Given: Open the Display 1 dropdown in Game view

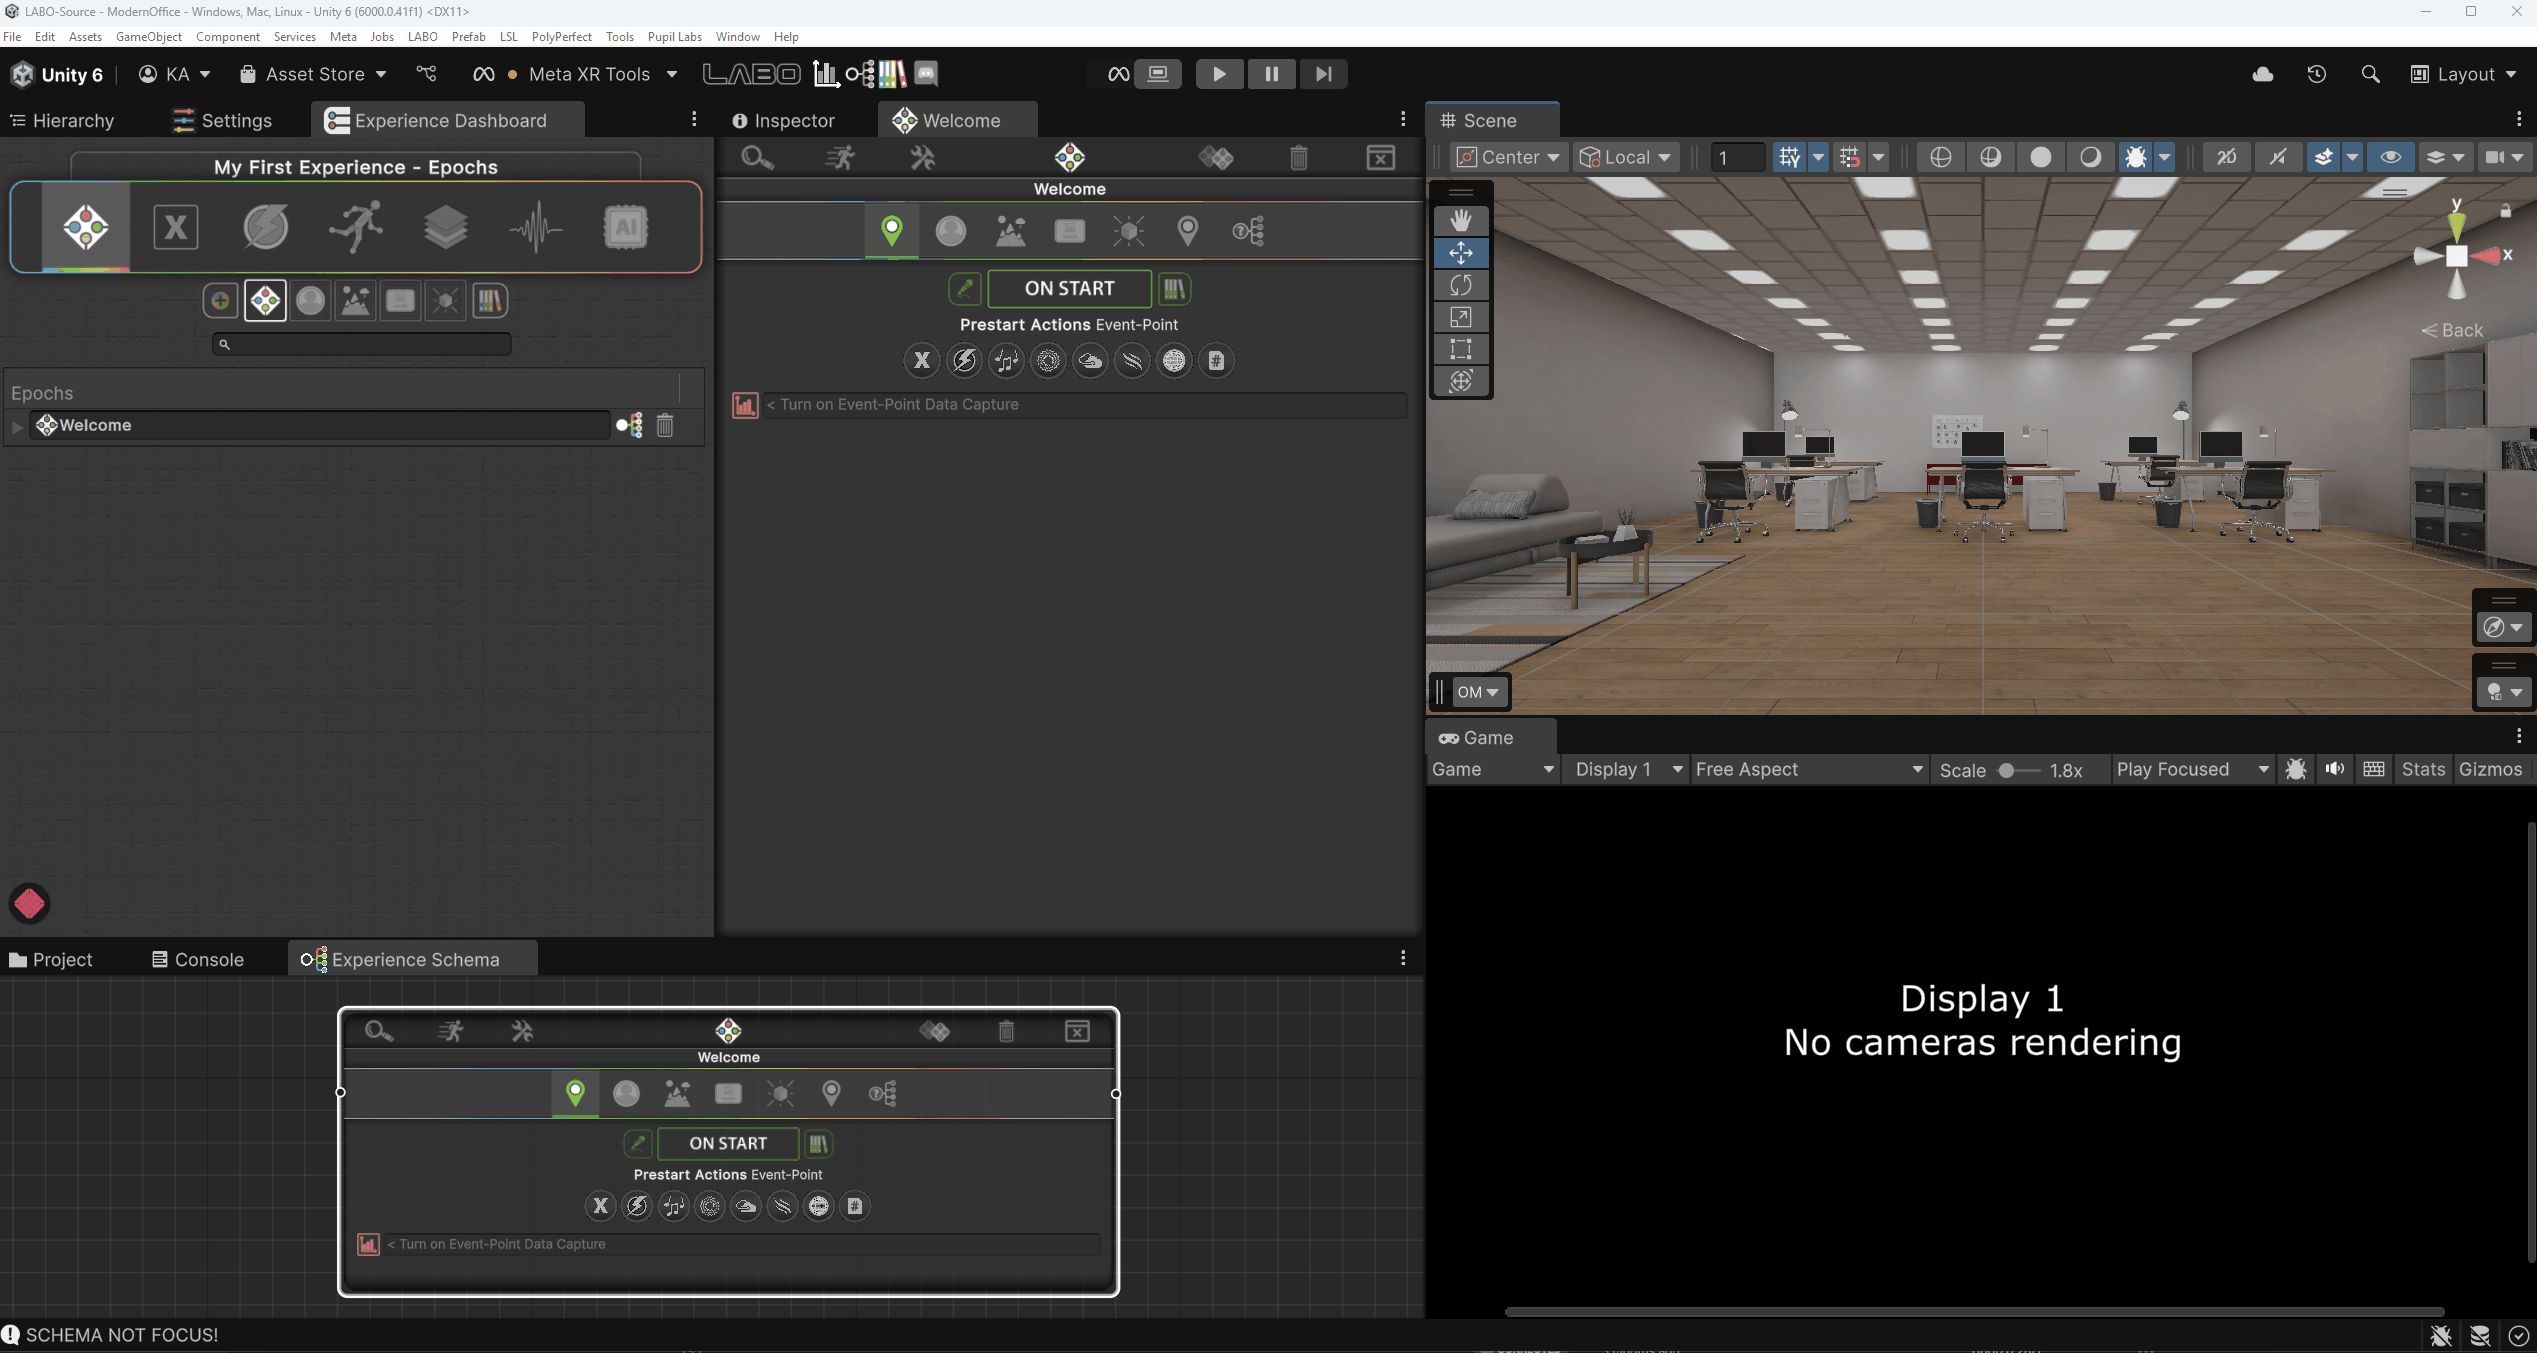Looking at the screenshot, I should click(x=1629, y=769).
